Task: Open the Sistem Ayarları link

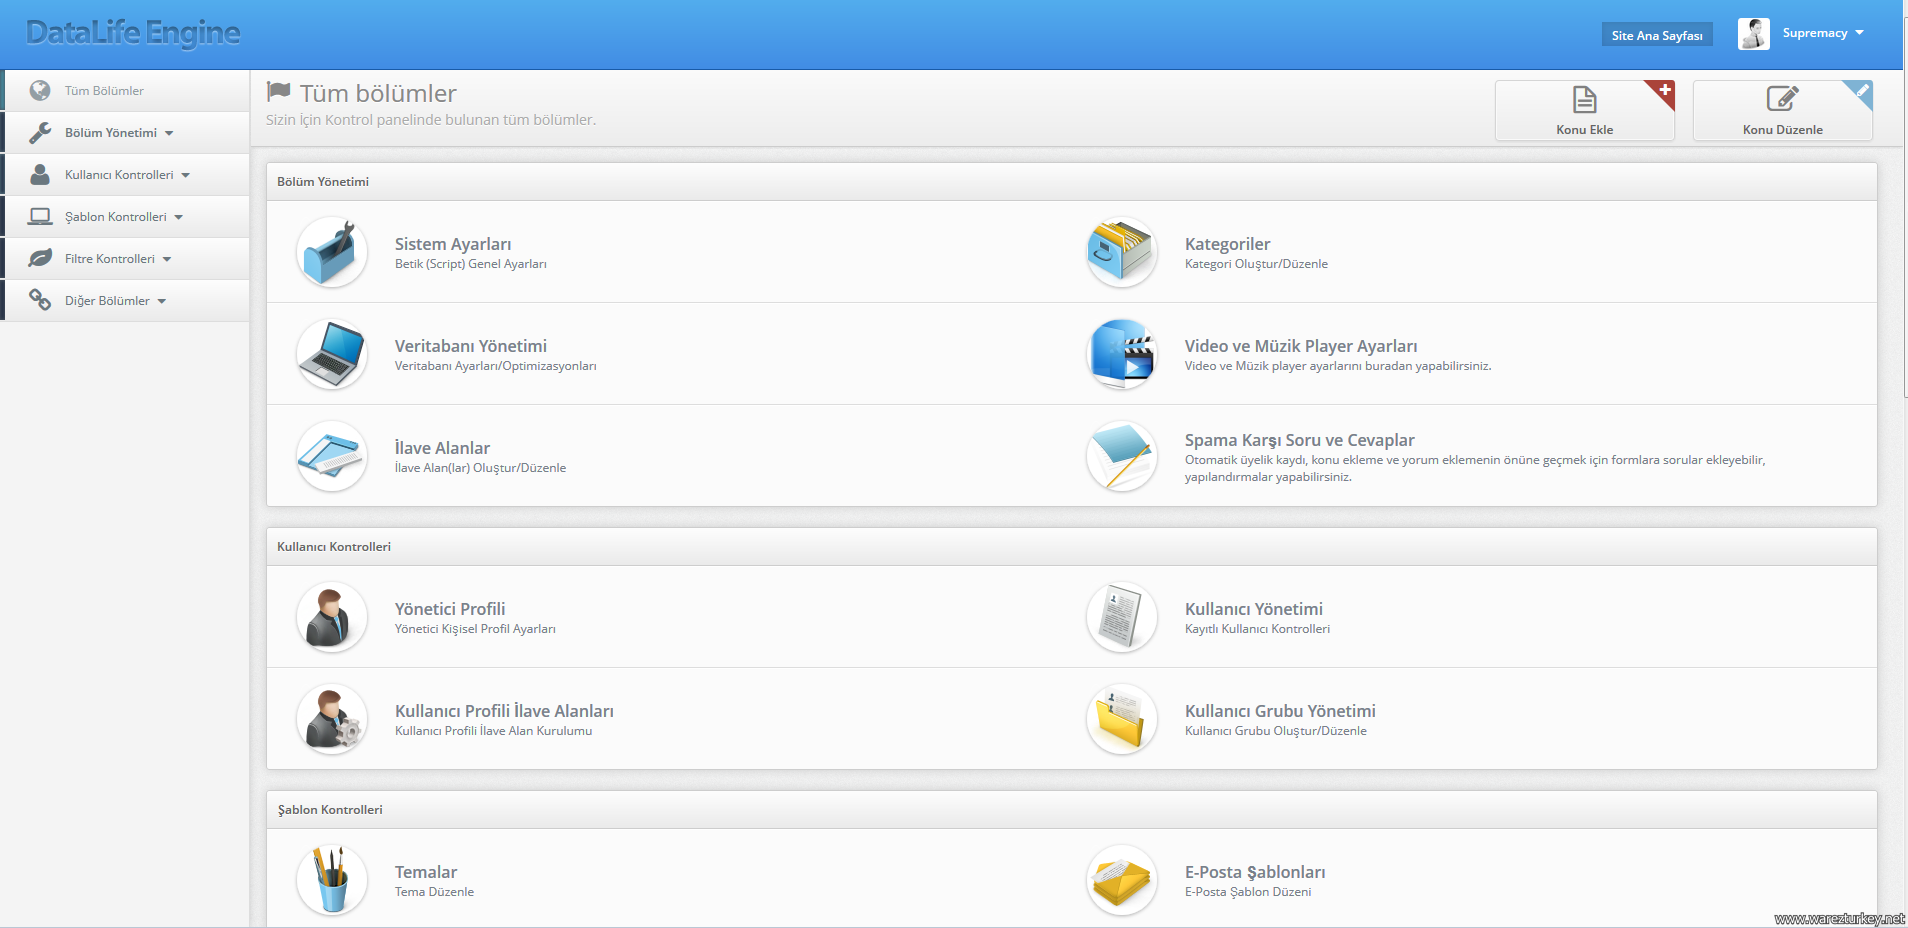Action: click(453, 244)
